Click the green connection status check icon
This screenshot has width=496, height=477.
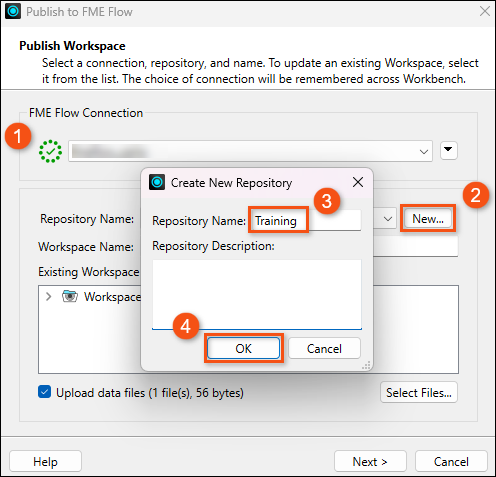(50, 151)
